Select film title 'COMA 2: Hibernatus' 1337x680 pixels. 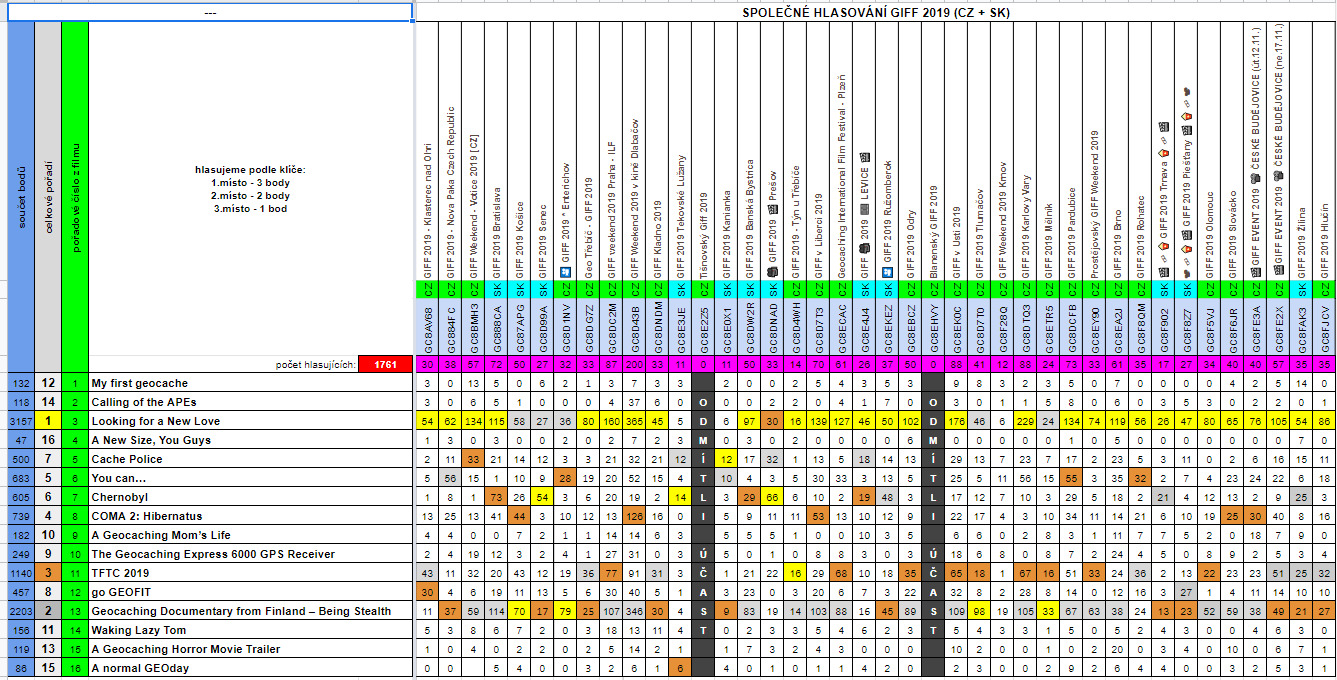(251, 516)
